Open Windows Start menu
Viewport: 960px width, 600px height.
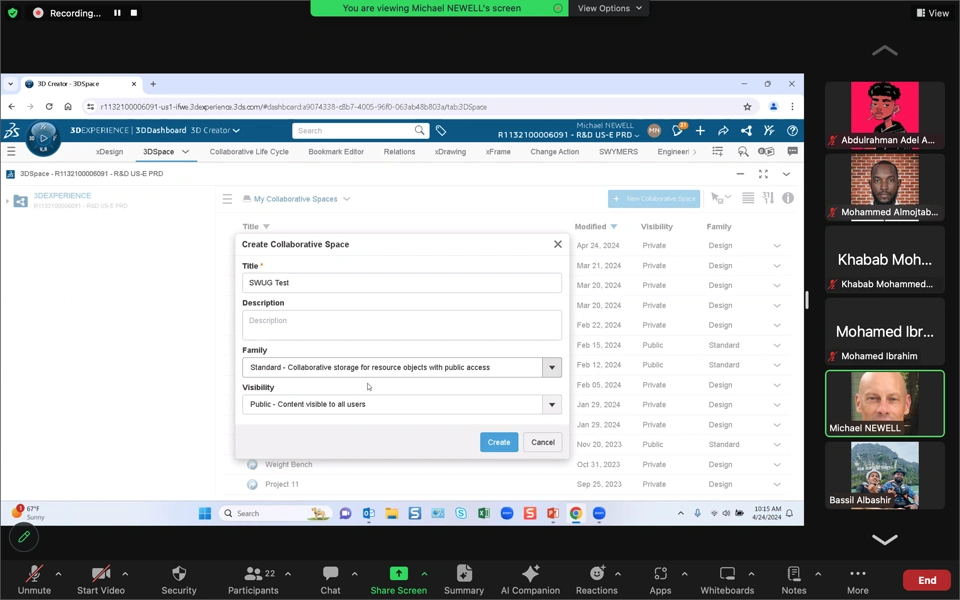click(205, 513)
